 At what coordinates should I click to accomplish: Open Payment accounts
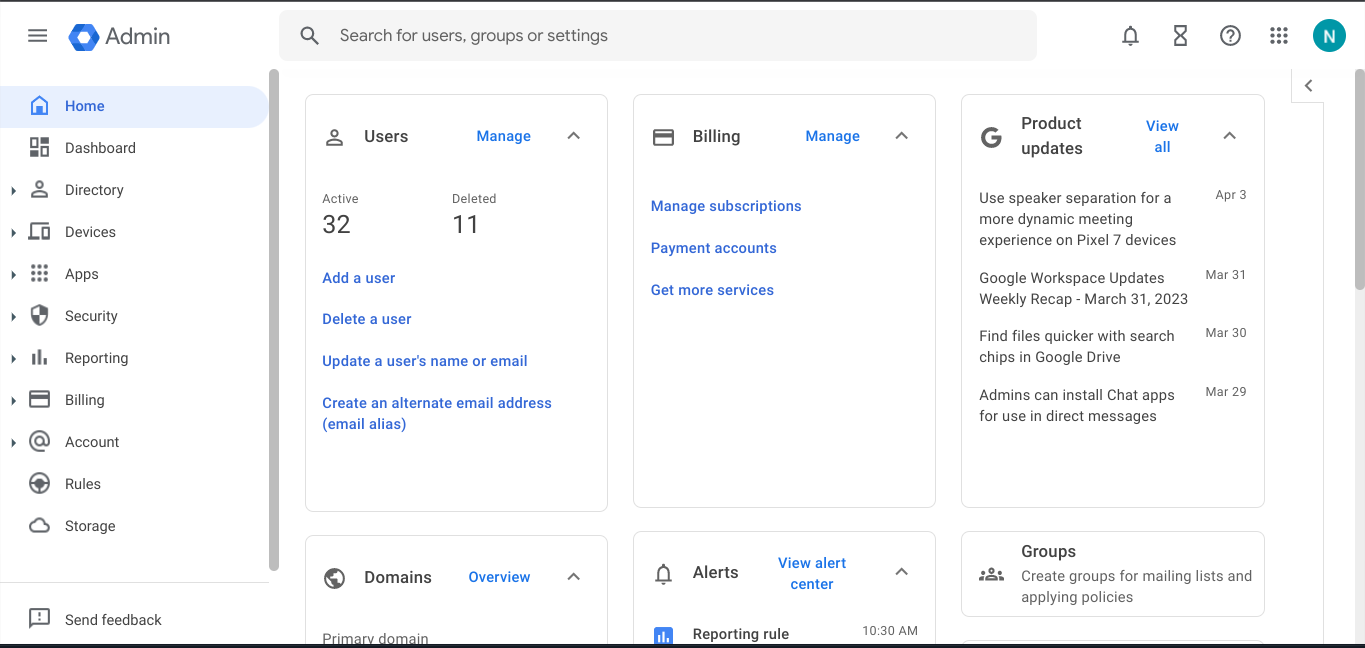[714, 248]
